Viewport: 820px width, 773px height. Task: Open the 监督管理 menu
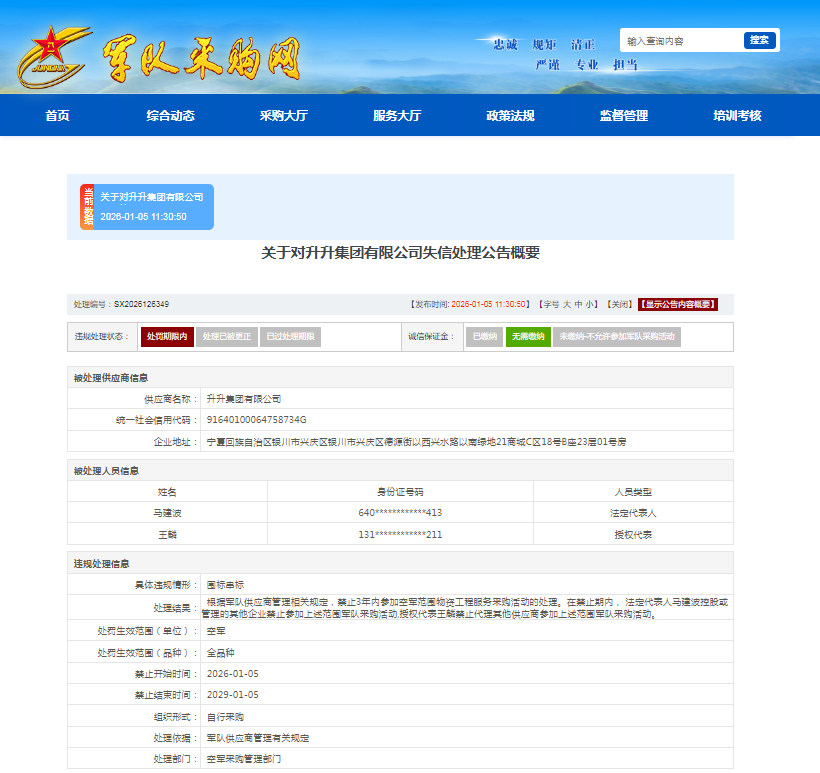pos(624,116)
